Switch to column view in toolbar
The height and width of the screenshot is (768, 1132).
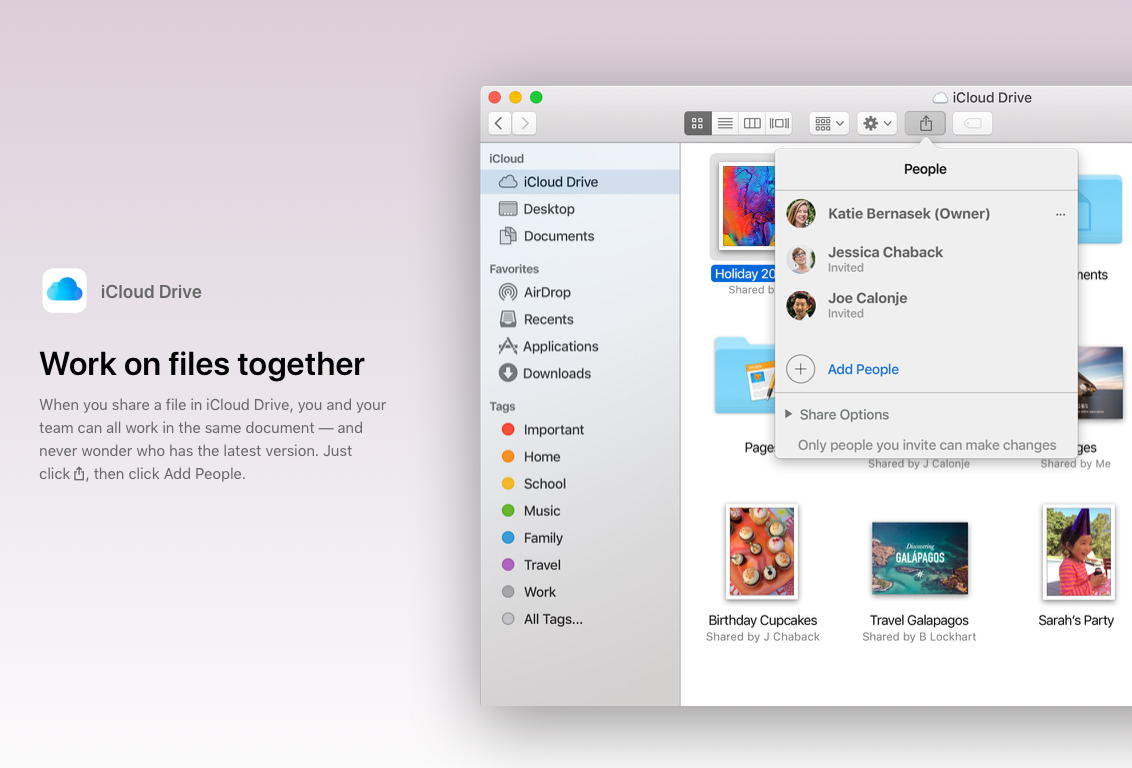(752, 123)
